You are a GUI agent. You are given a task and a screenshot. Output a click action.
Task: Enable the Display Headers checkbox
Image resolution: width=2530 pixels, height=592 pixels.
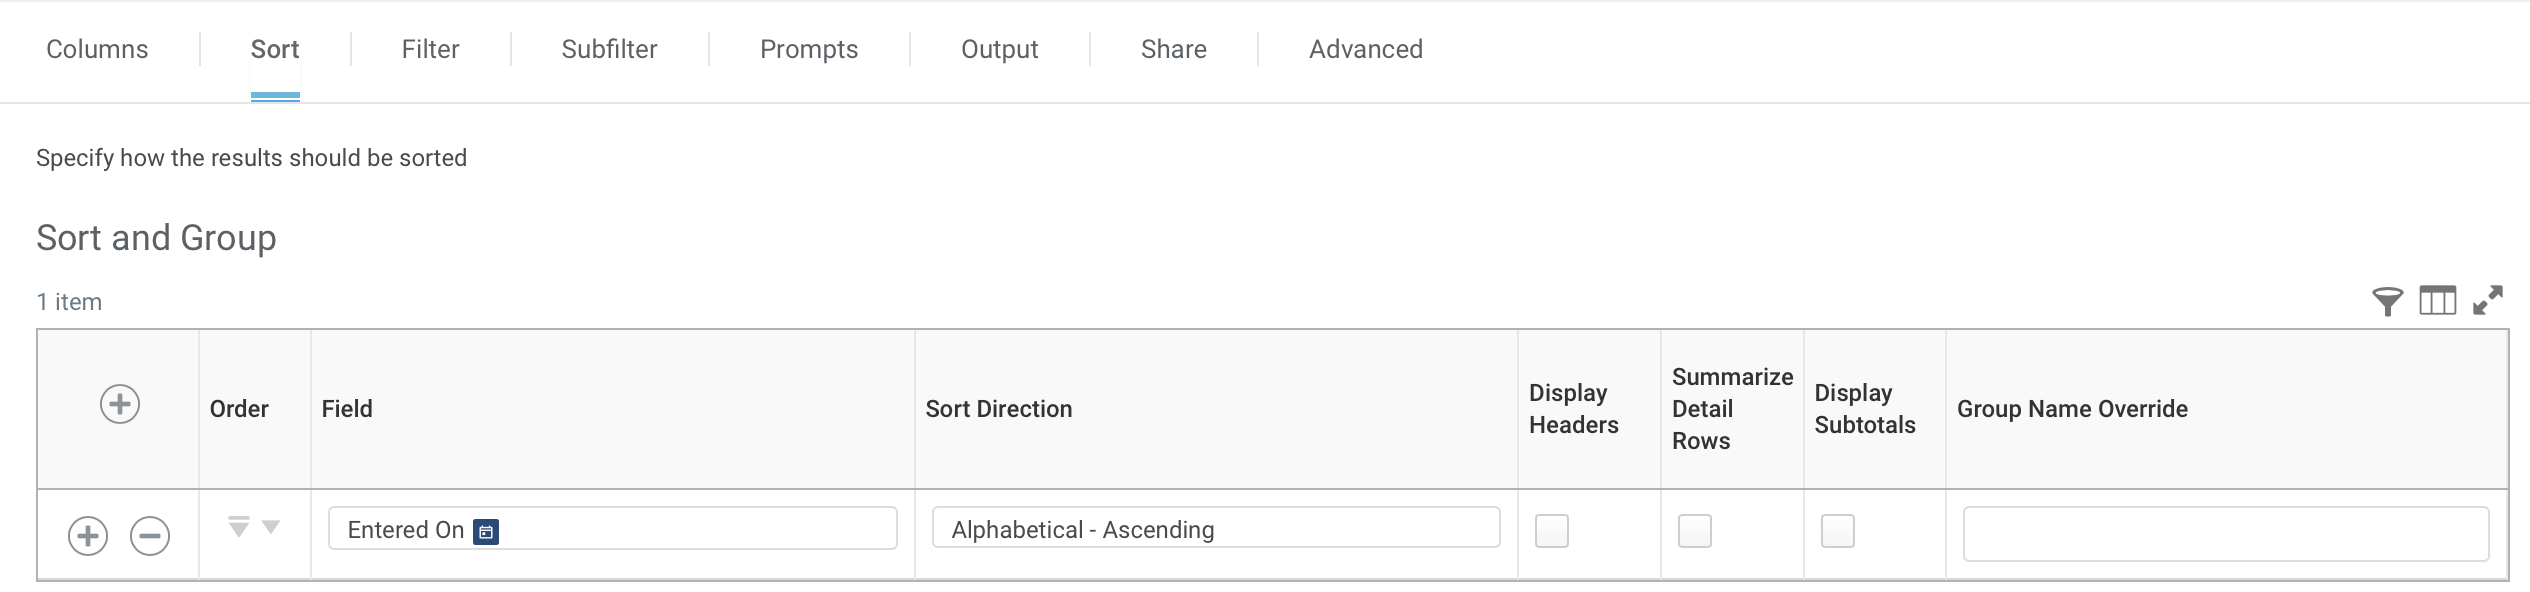coord(1552,531)
